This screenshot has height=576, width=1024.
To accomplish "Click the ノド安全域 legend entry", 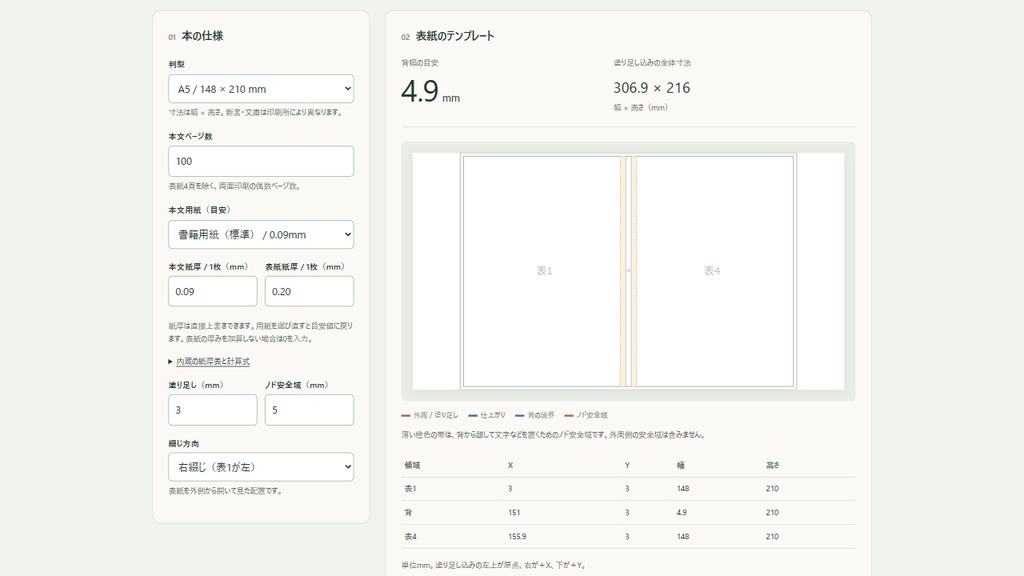I will [x=586, y=415].
